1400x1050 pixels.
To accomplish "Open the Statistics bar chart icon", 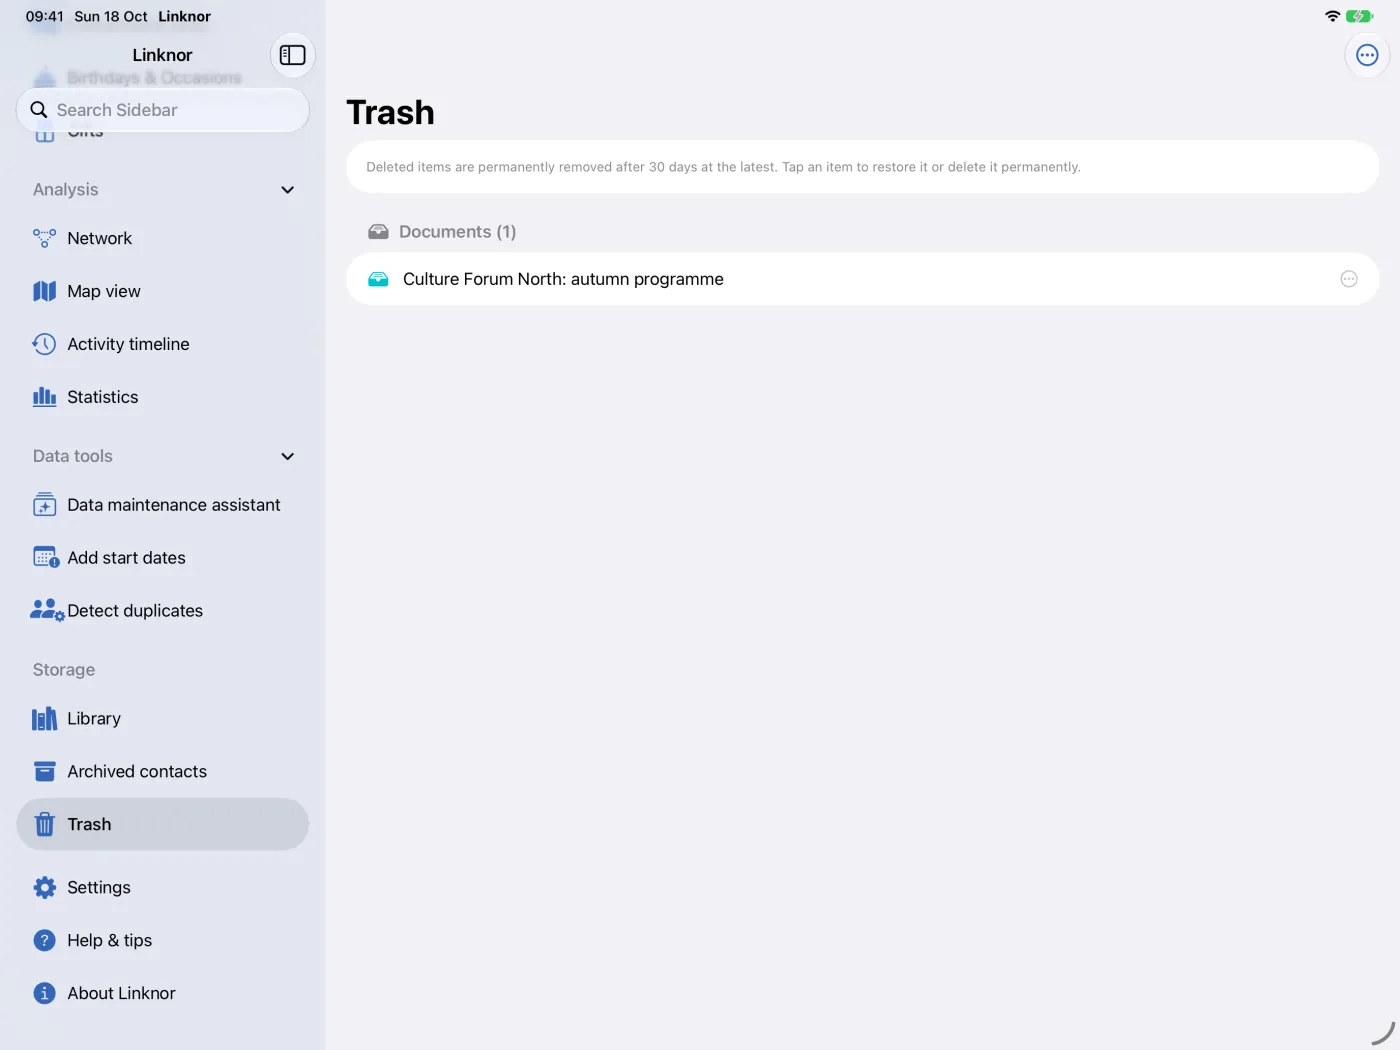I will (44, 397).
